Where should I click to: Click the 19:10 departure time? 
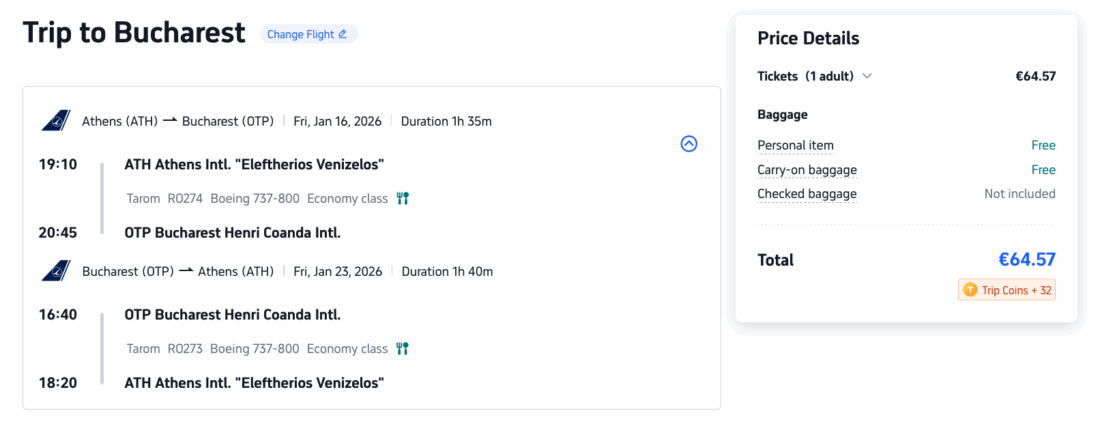[58, 164]
